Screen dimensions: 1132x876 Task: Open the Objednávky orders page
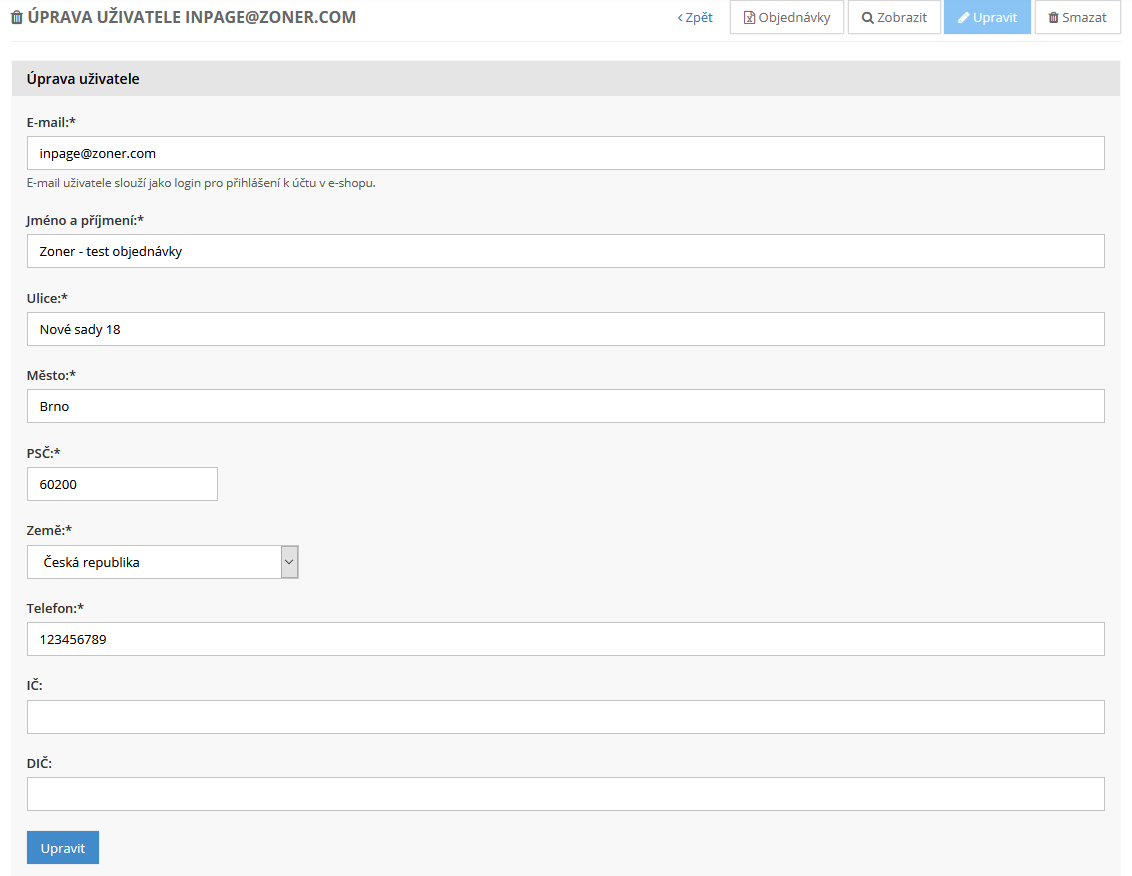794,18
